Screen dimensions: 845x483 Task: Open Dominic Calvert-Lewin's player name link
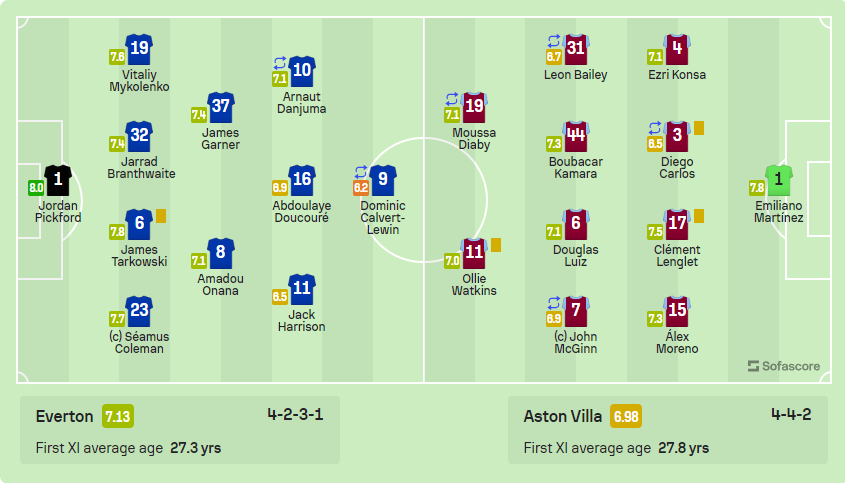(x=383, y=217)
